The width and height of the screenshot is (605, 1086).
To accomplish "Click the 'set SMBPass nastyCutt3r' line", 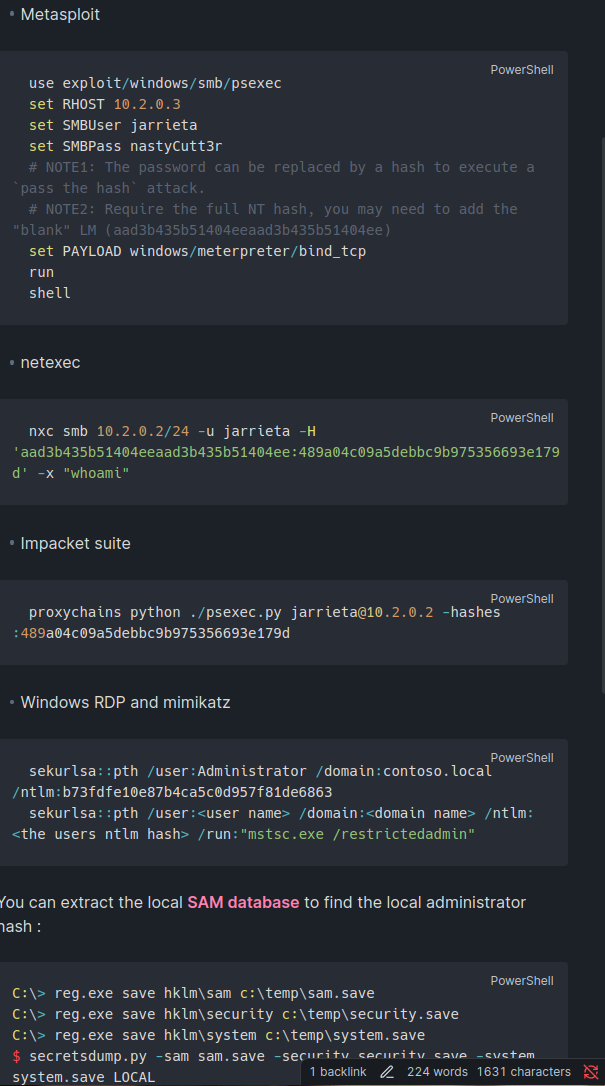I will point(125,146).
